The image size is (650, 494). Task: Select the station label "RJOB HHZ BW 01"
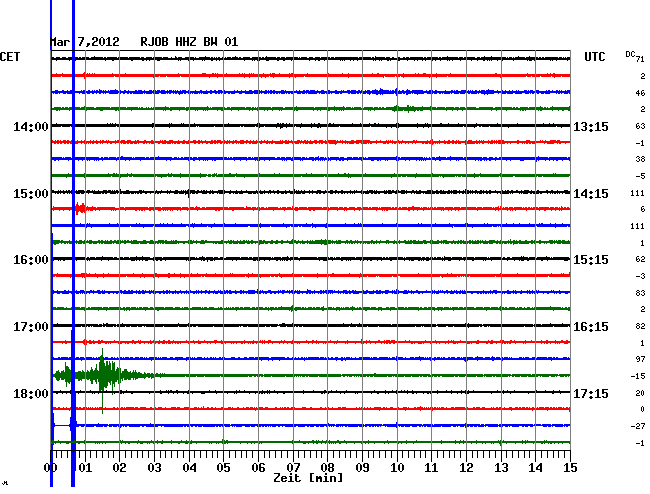click(x=189, y=42)
